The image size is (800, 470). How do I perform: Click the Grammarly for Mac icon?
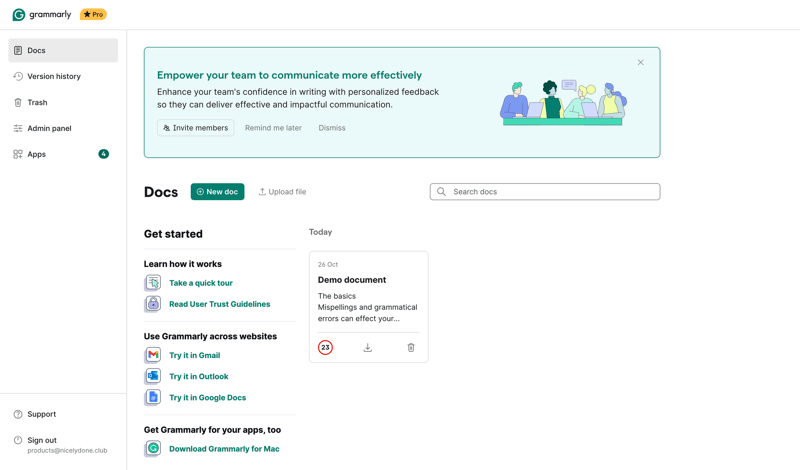pyautogui.click(x=153, y=449)
